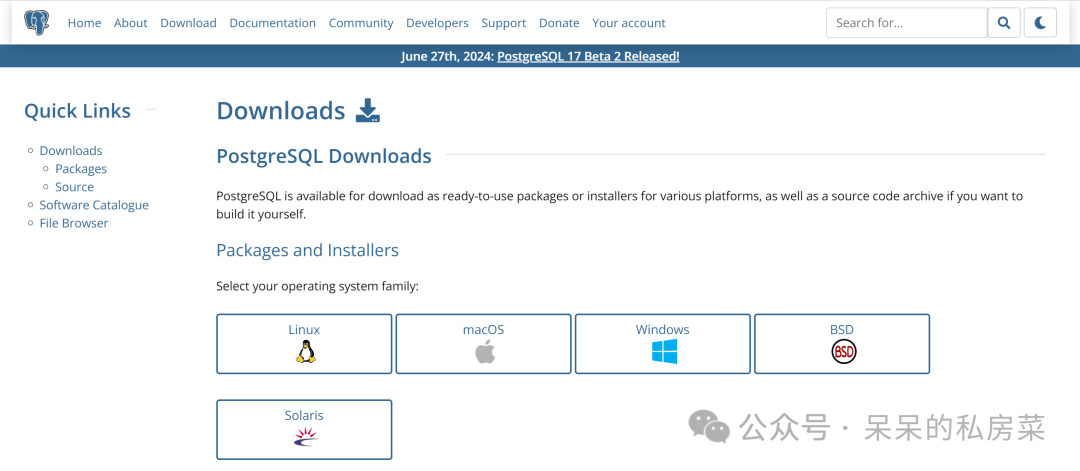
Task: Open the Community menu item
Action: (x=361, y=23)
